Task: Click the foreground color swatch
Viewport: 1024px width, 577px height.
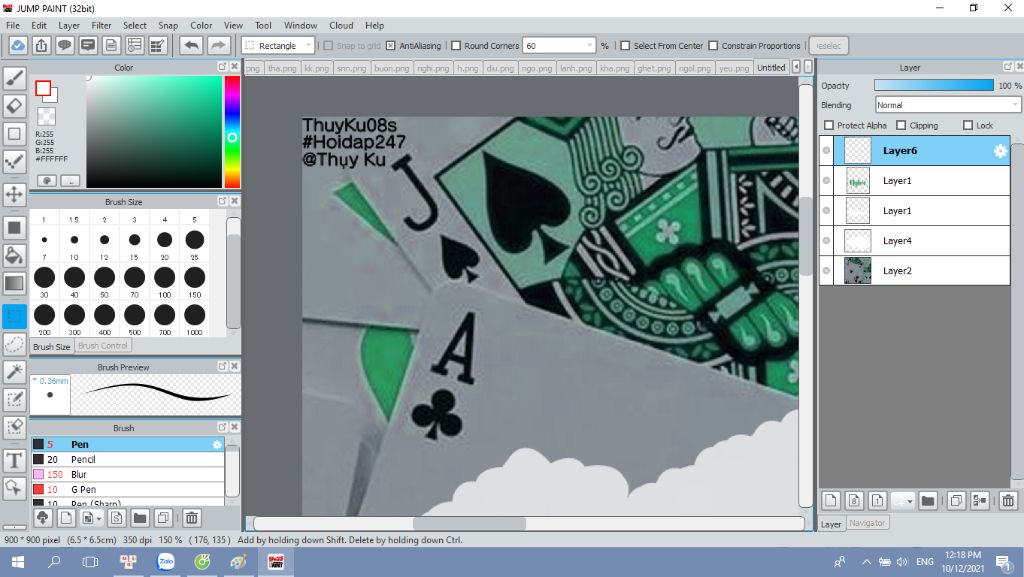Action: click(x=43, y=88)
